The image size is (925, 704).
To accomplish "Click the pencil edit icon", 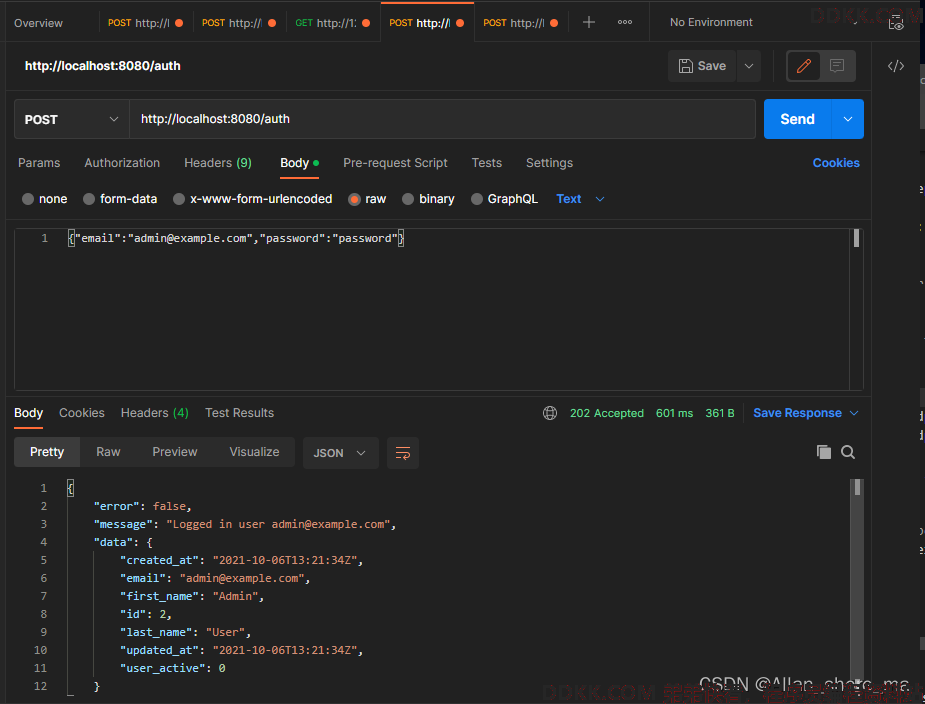I will (803, 66).
